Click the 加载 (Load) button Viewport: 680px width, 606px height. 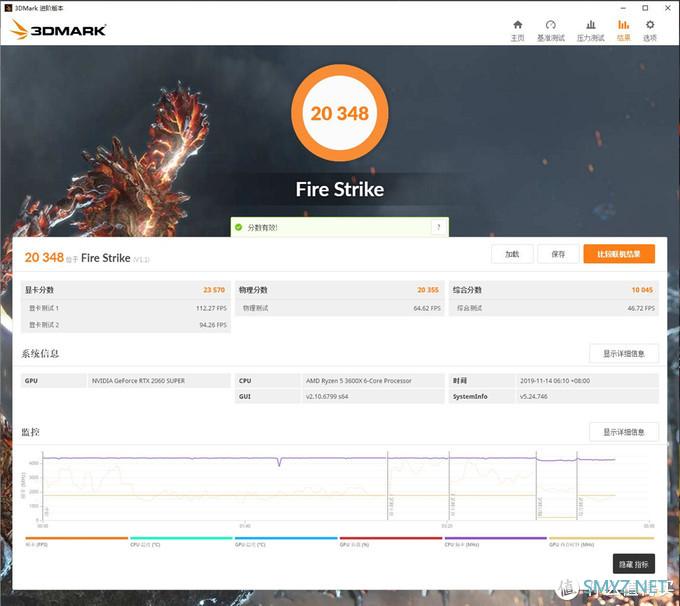tap(512, 254)
